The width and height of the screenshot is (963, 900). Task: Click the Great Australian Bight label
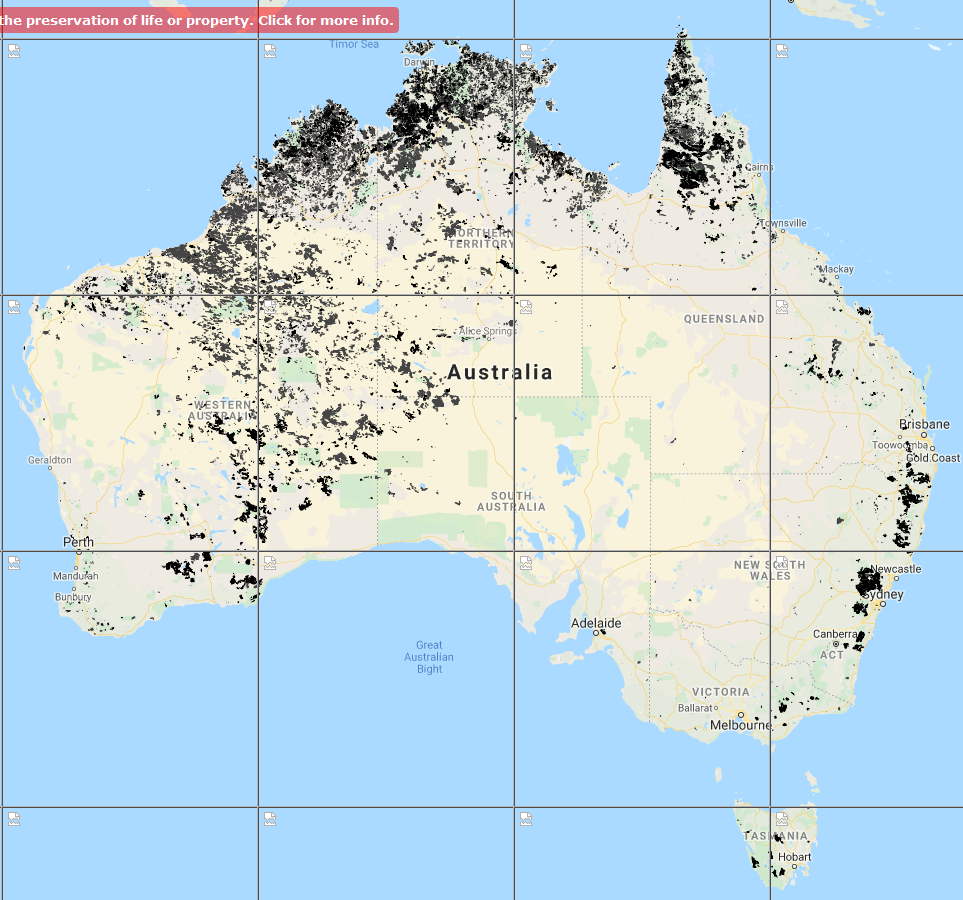point(429,657)
